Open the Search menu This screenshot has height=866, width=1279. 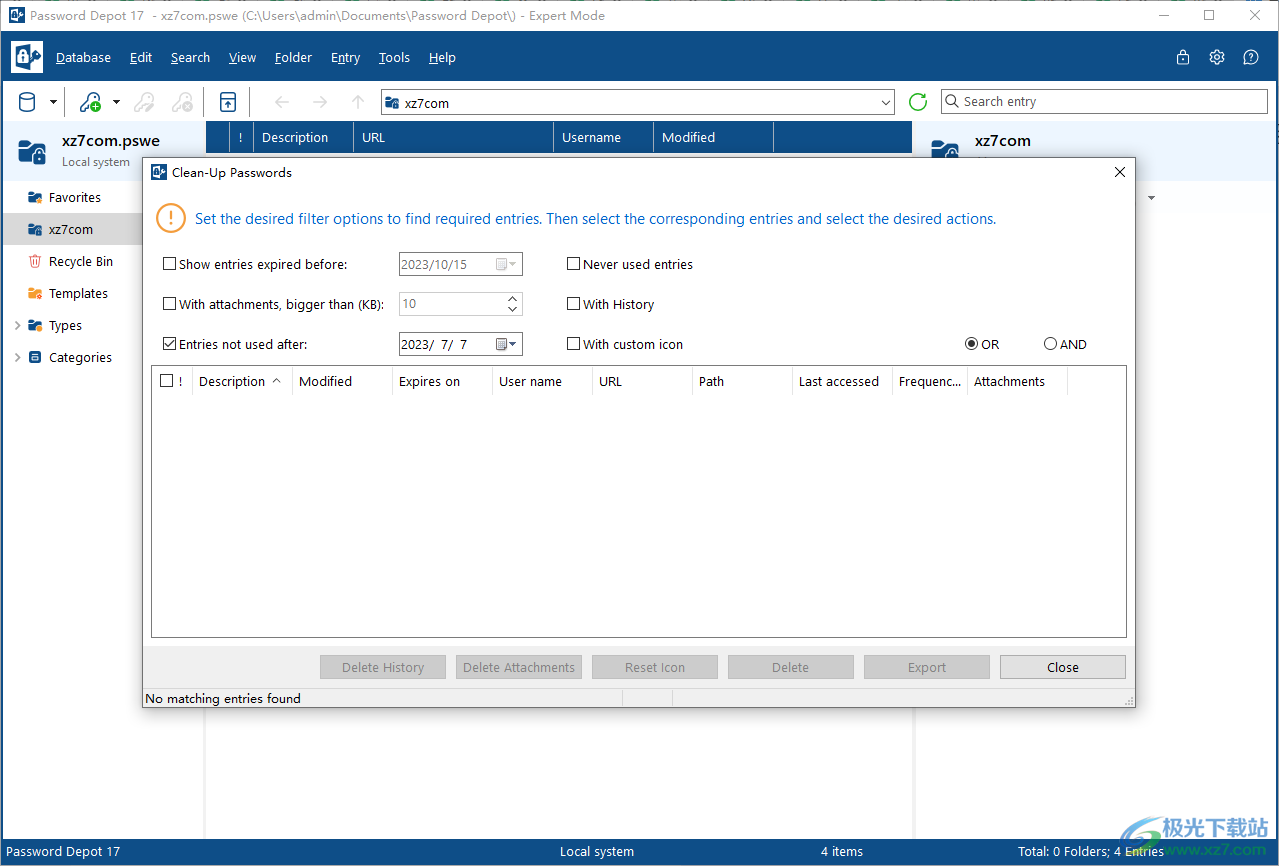tap(190, 57)
